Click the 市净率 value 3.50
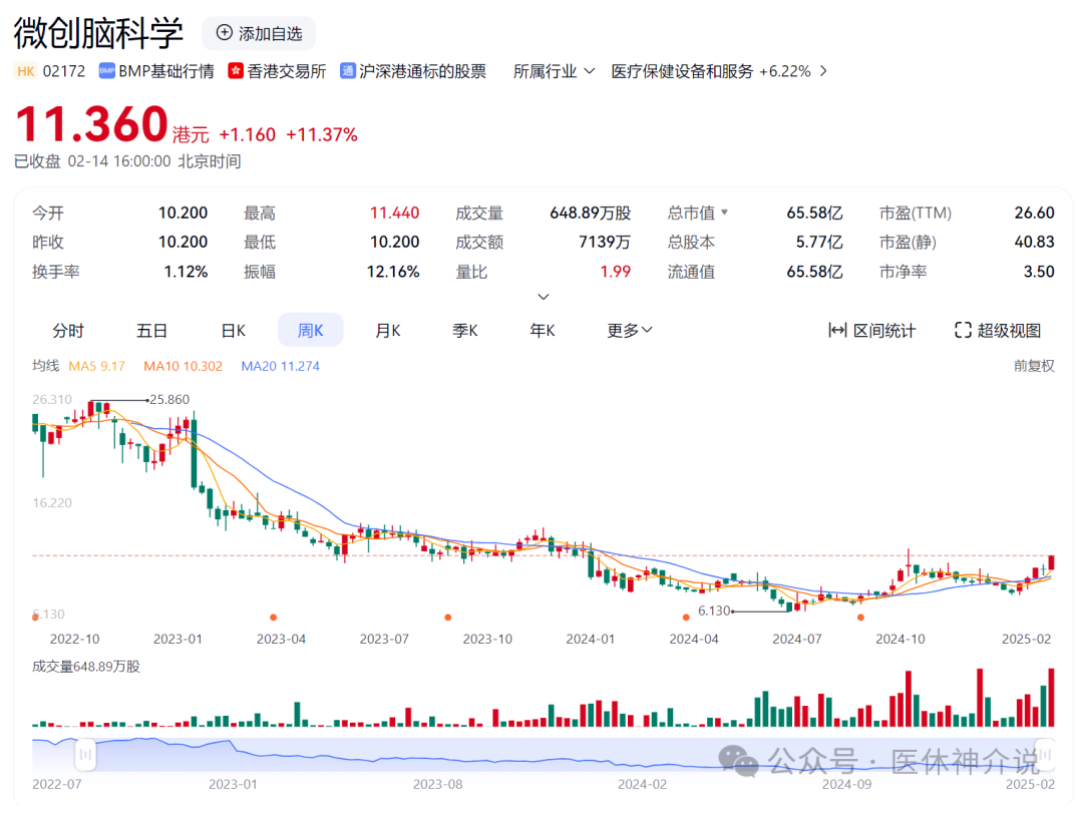 click(x=1039, y=271)
